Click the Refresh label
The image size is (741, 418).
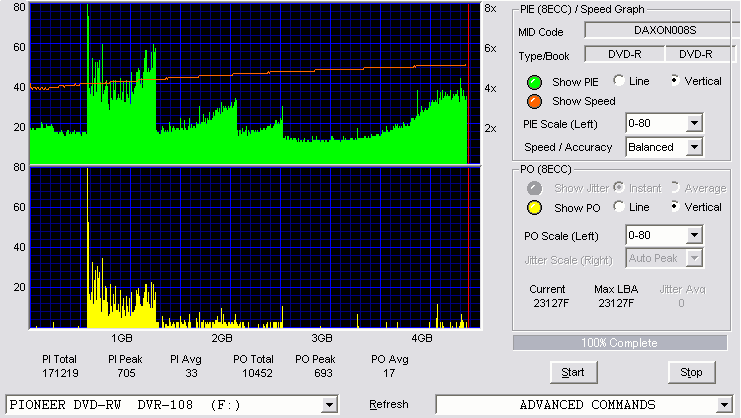pos(388,405)
